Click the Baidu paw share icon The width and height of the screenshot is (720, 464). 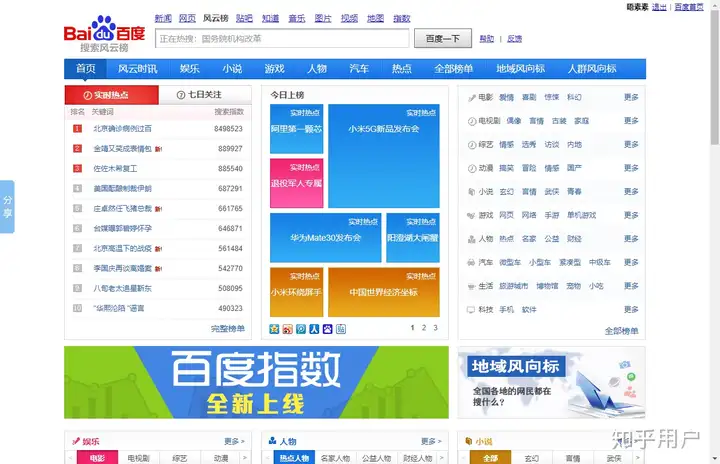pos(327,329)
